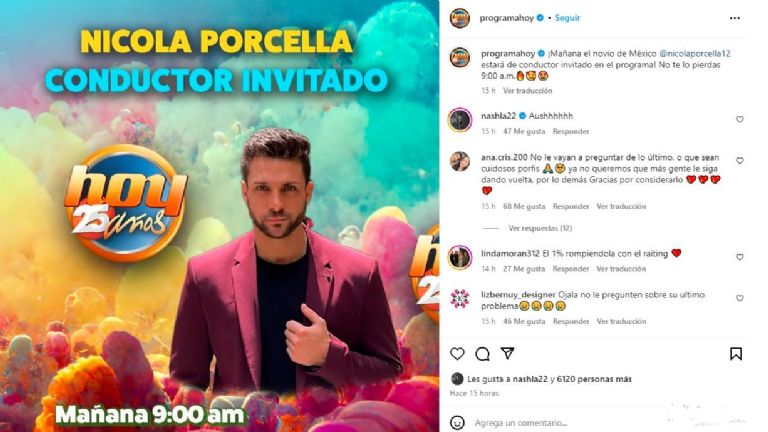The height and width of the screenshot is (432, 768).
Task: Open @nicolaporcella12 mention in caption
Action: click(x=695, y=53)
